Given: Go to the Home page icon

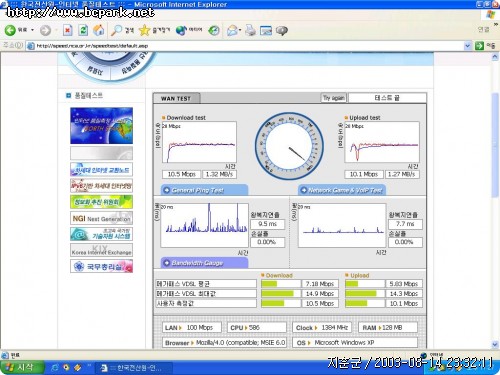Looking at the screenshot, I should [x=98, y=30].
